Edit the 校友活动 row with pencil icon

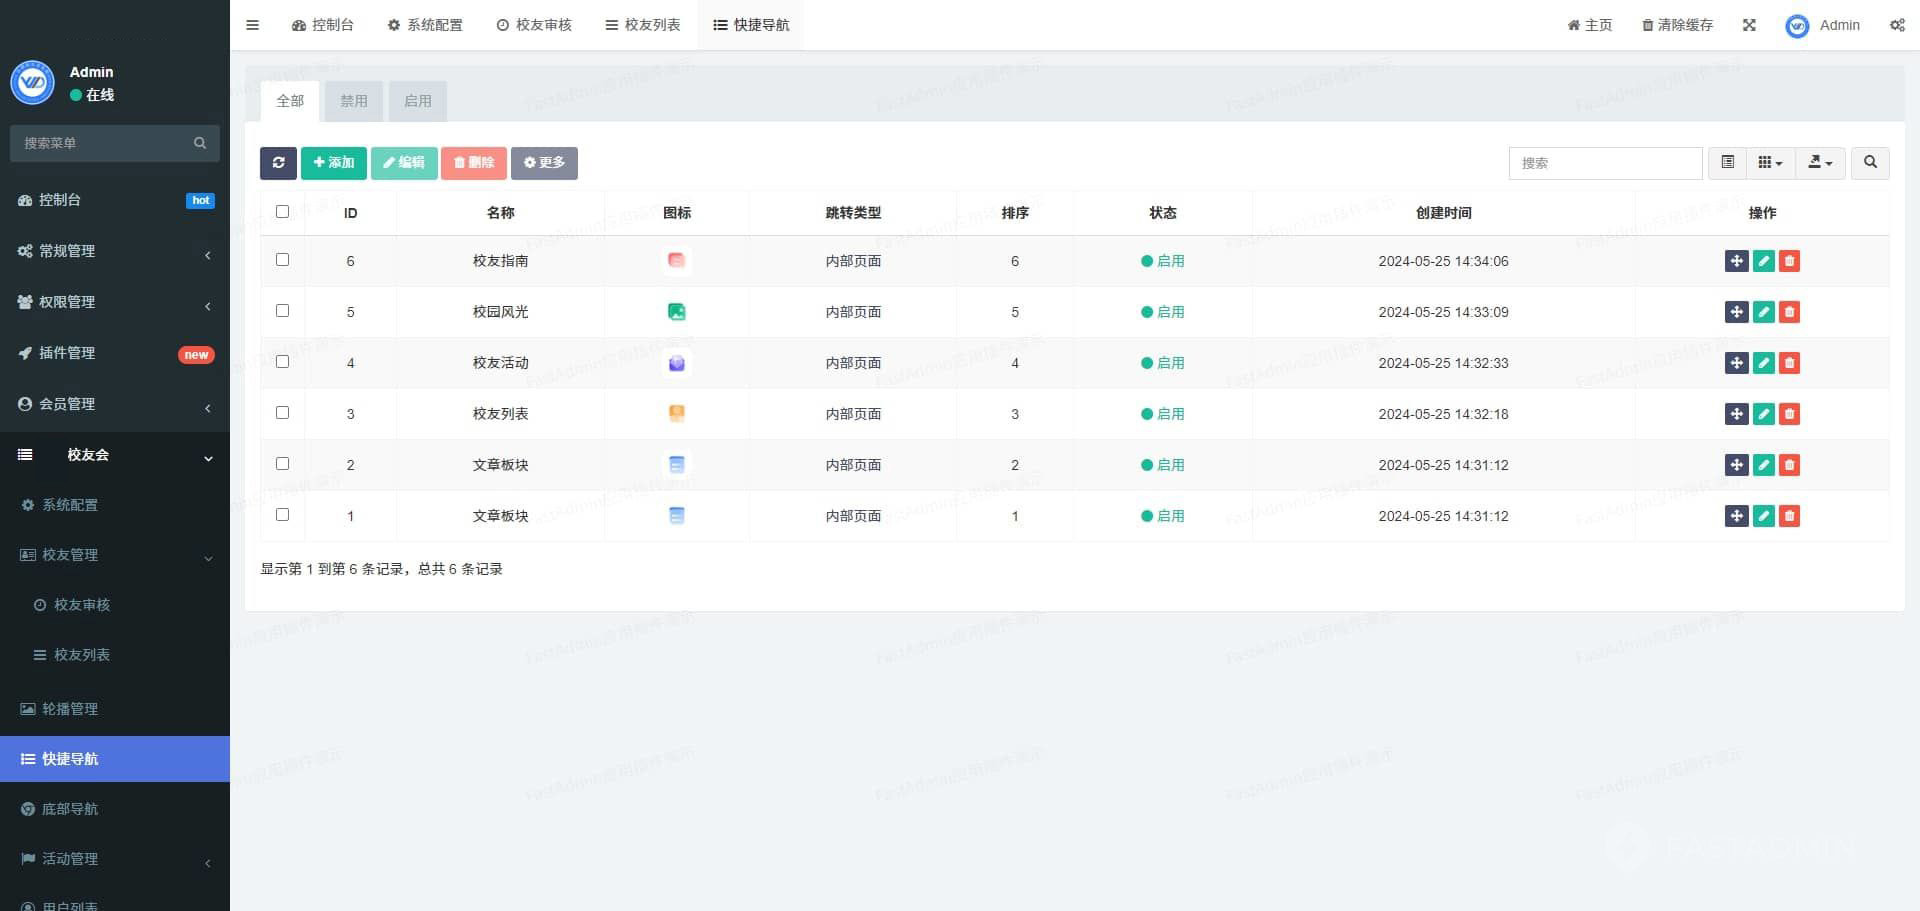pos(1764,363)
